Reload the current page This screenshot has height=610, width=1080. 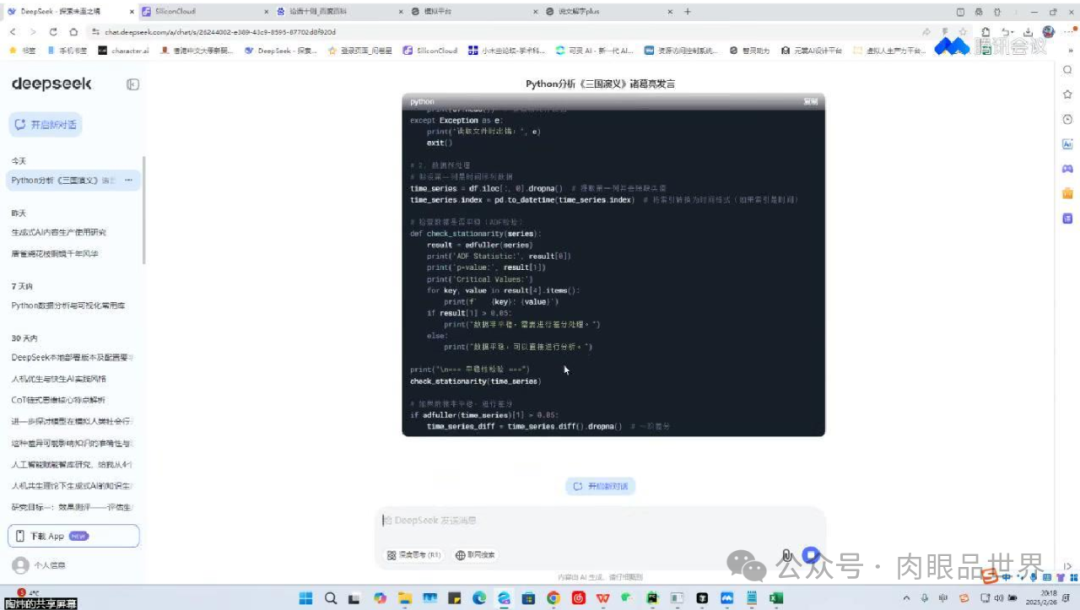53,32
